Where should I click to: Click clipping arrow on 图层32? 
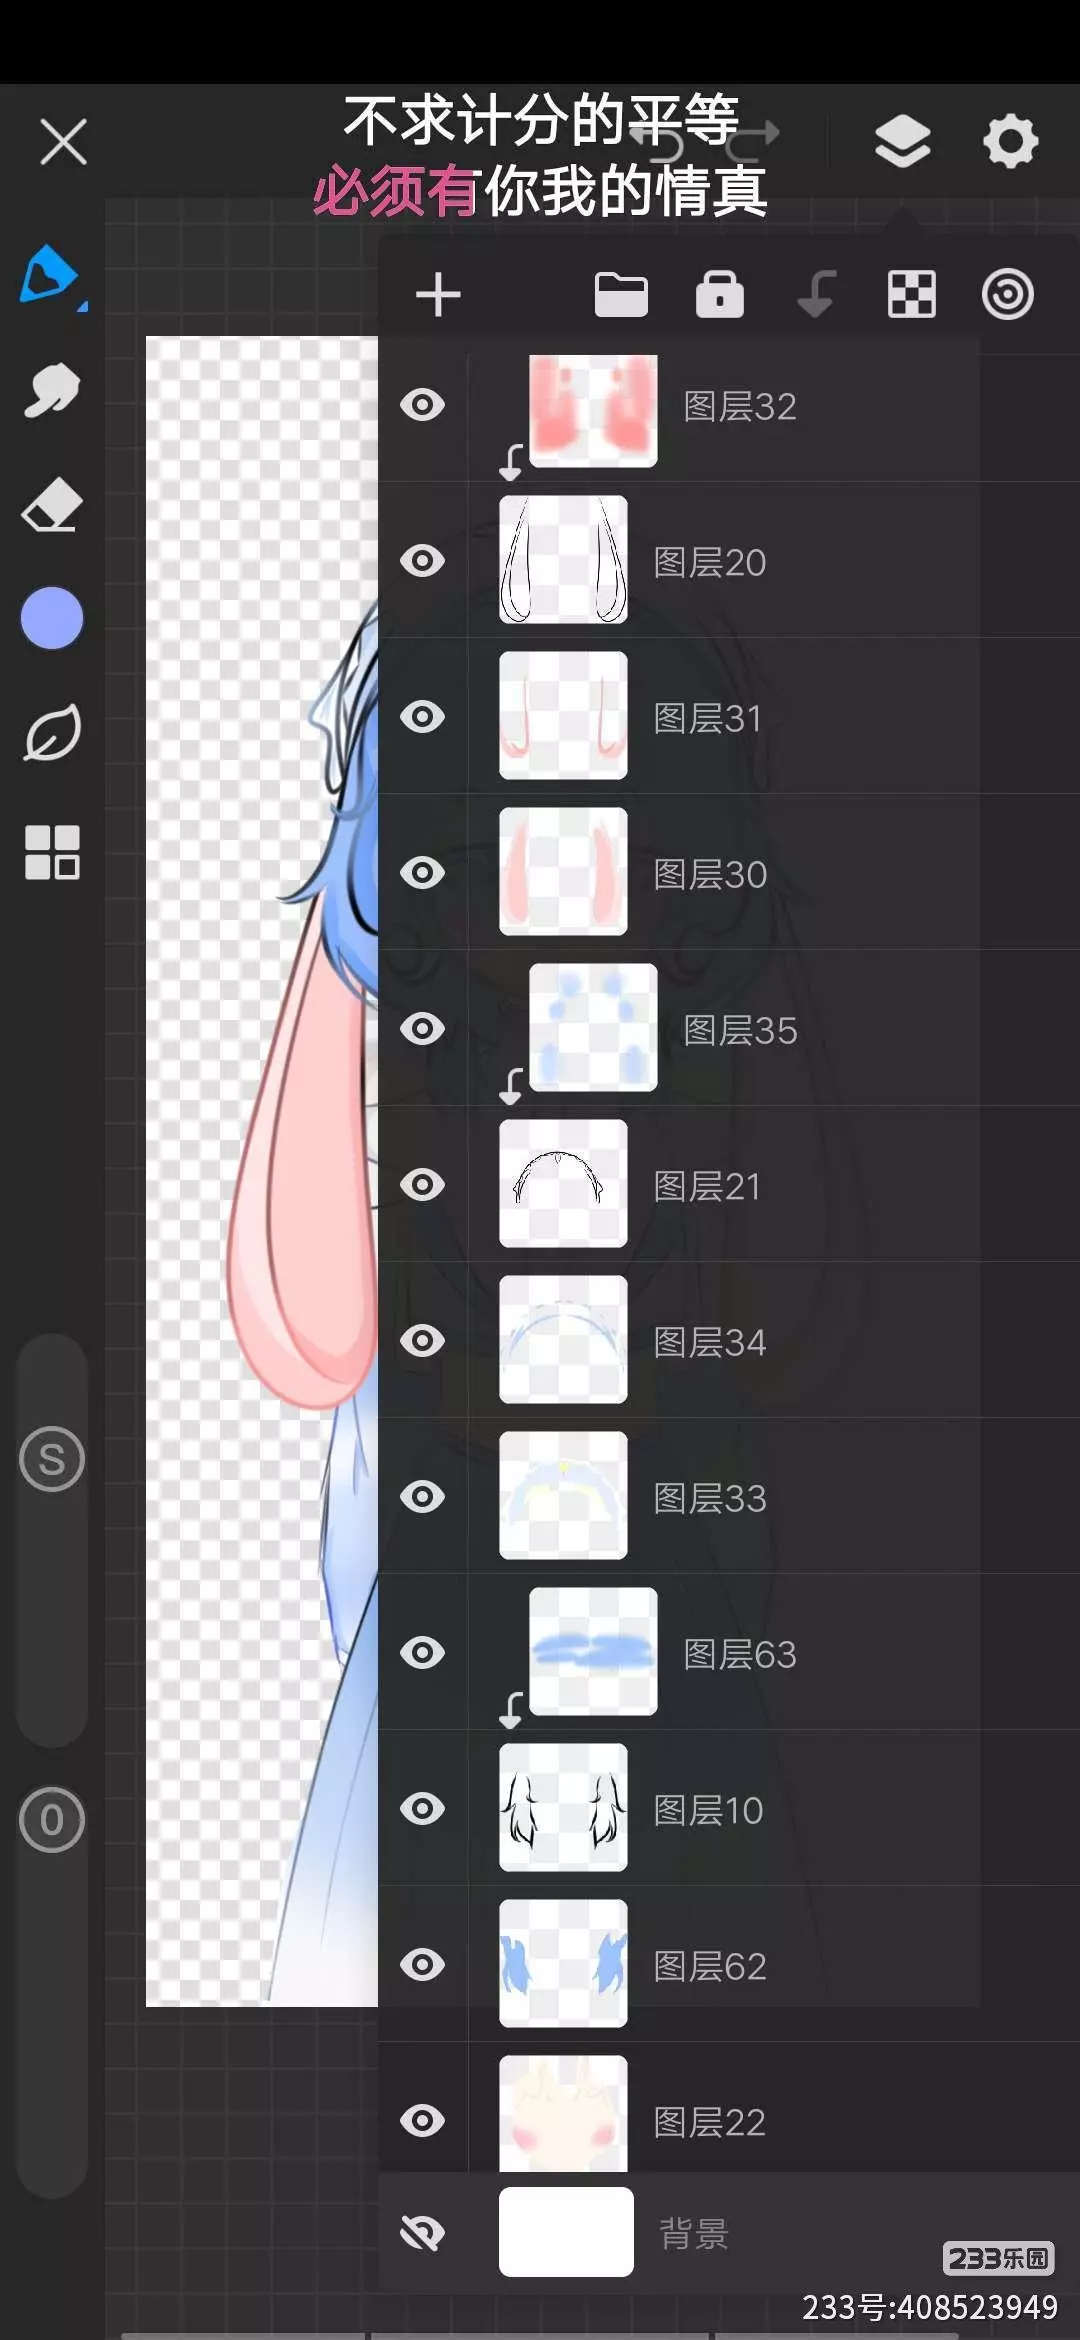pos(511,463)
